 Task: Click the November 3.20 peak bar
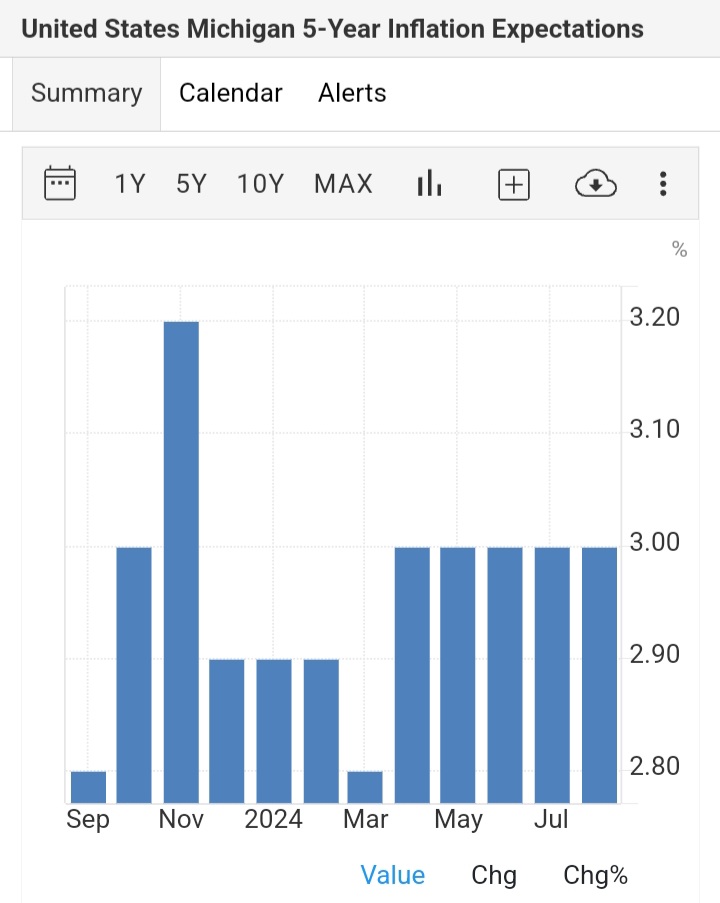pyautogui.click(x=181, y=560)
